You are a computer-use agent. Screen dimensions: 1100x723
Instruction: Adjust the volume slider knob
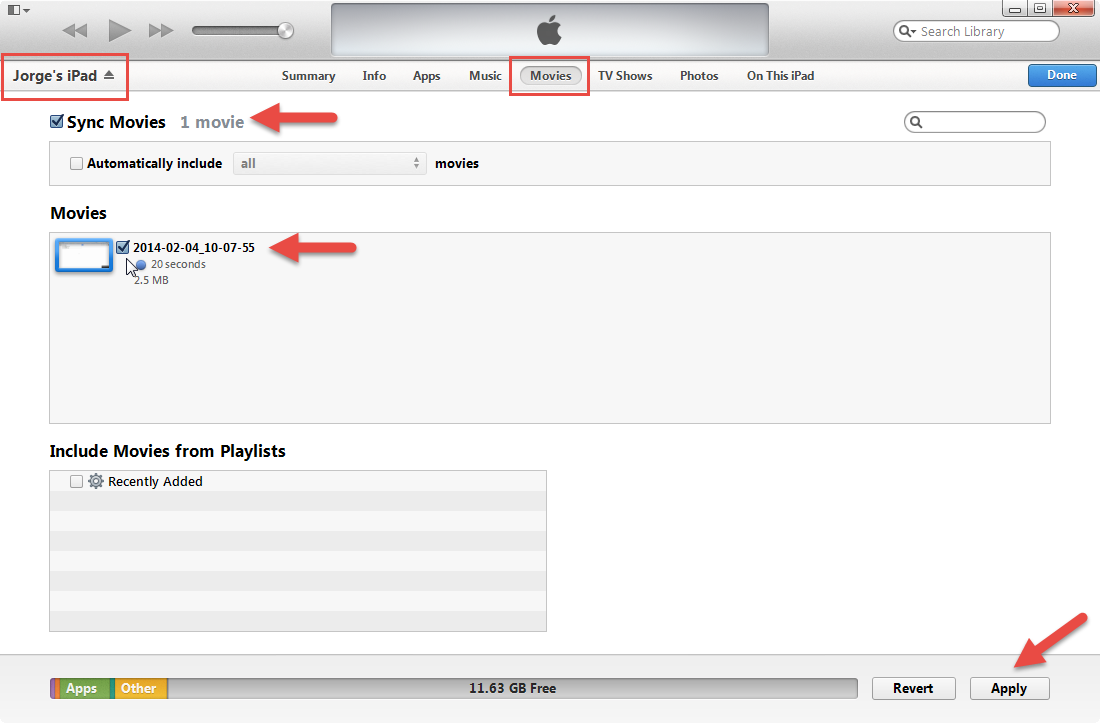coord(287,31)
